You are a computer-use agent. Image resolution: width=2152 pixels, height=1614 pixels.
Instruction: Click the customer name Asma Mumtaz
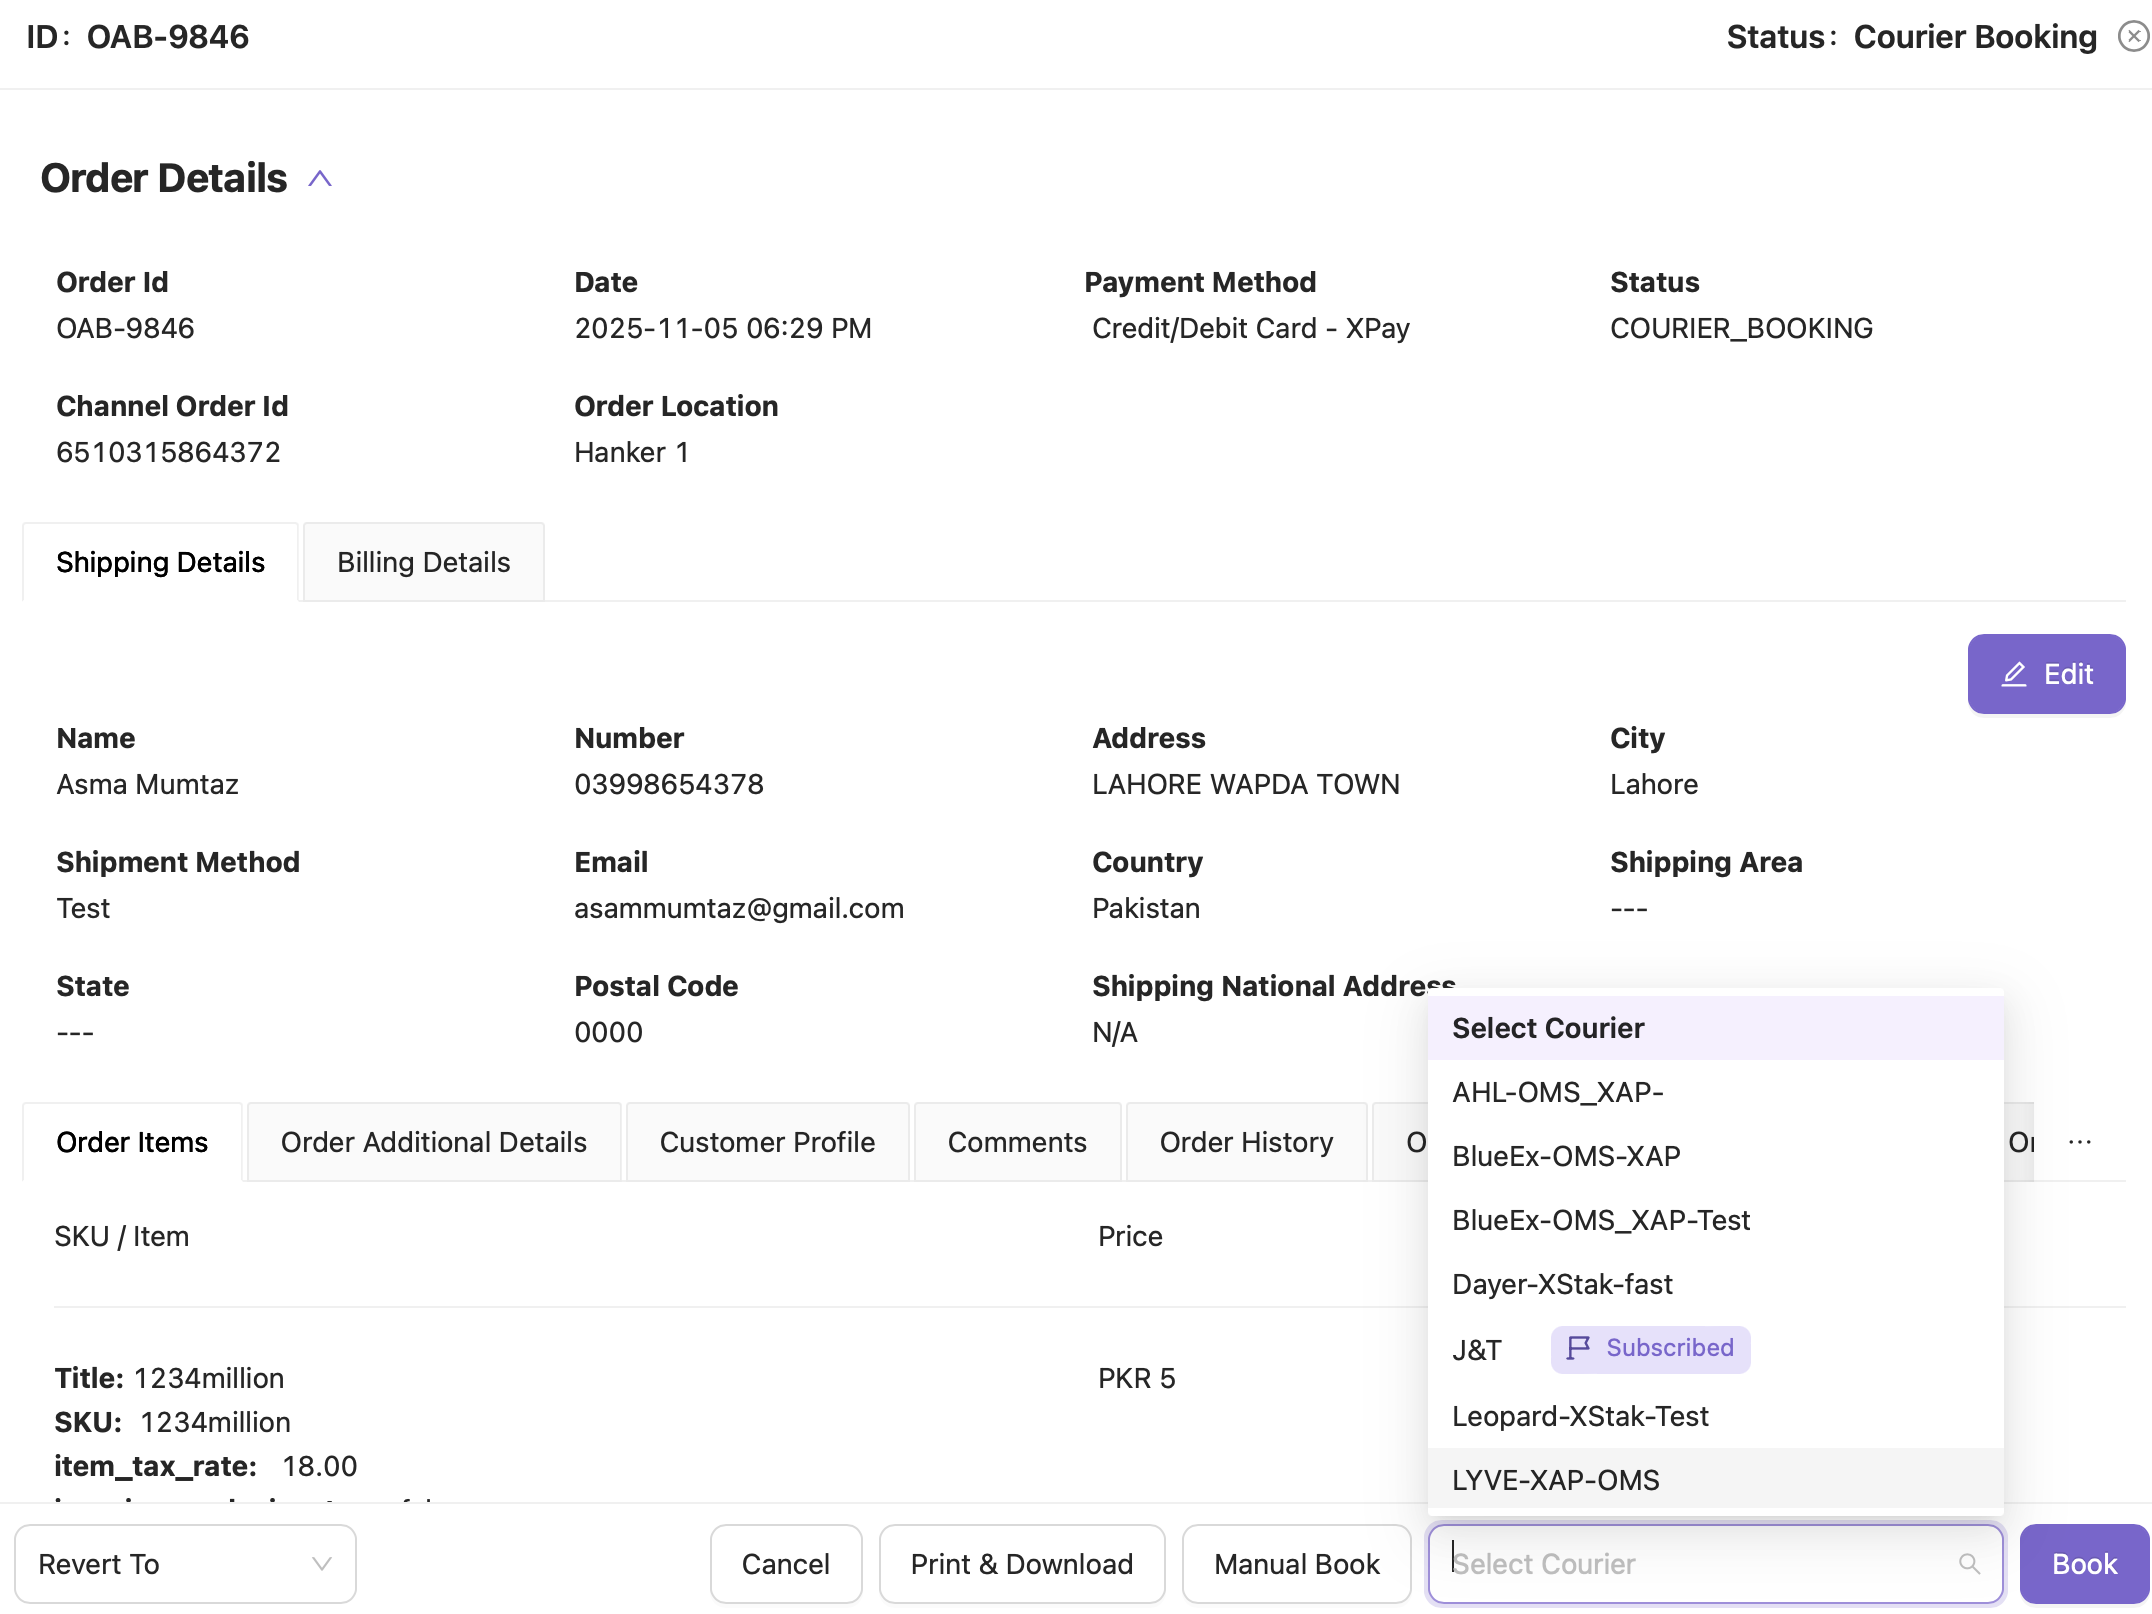click(147, 784)
